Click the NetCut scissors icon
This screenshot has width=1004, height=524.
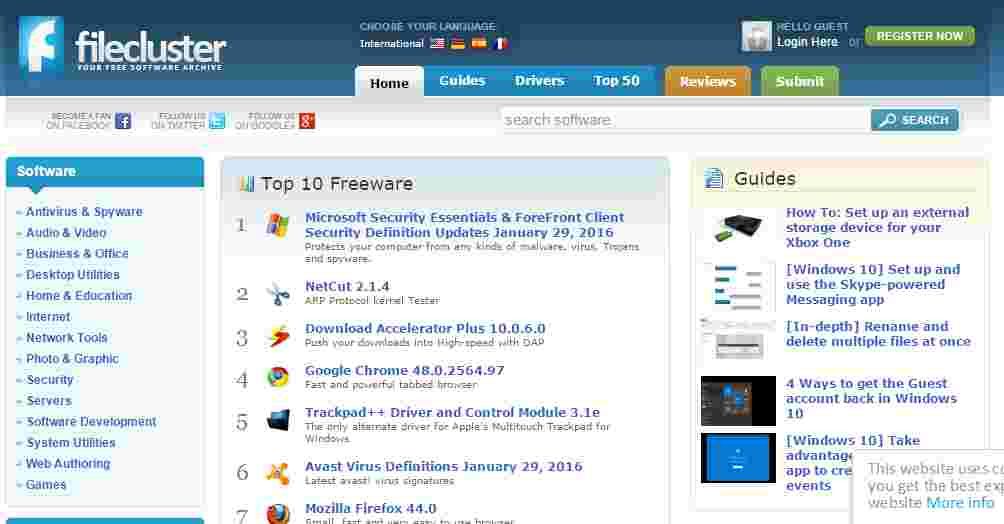[x=277, y=294]
